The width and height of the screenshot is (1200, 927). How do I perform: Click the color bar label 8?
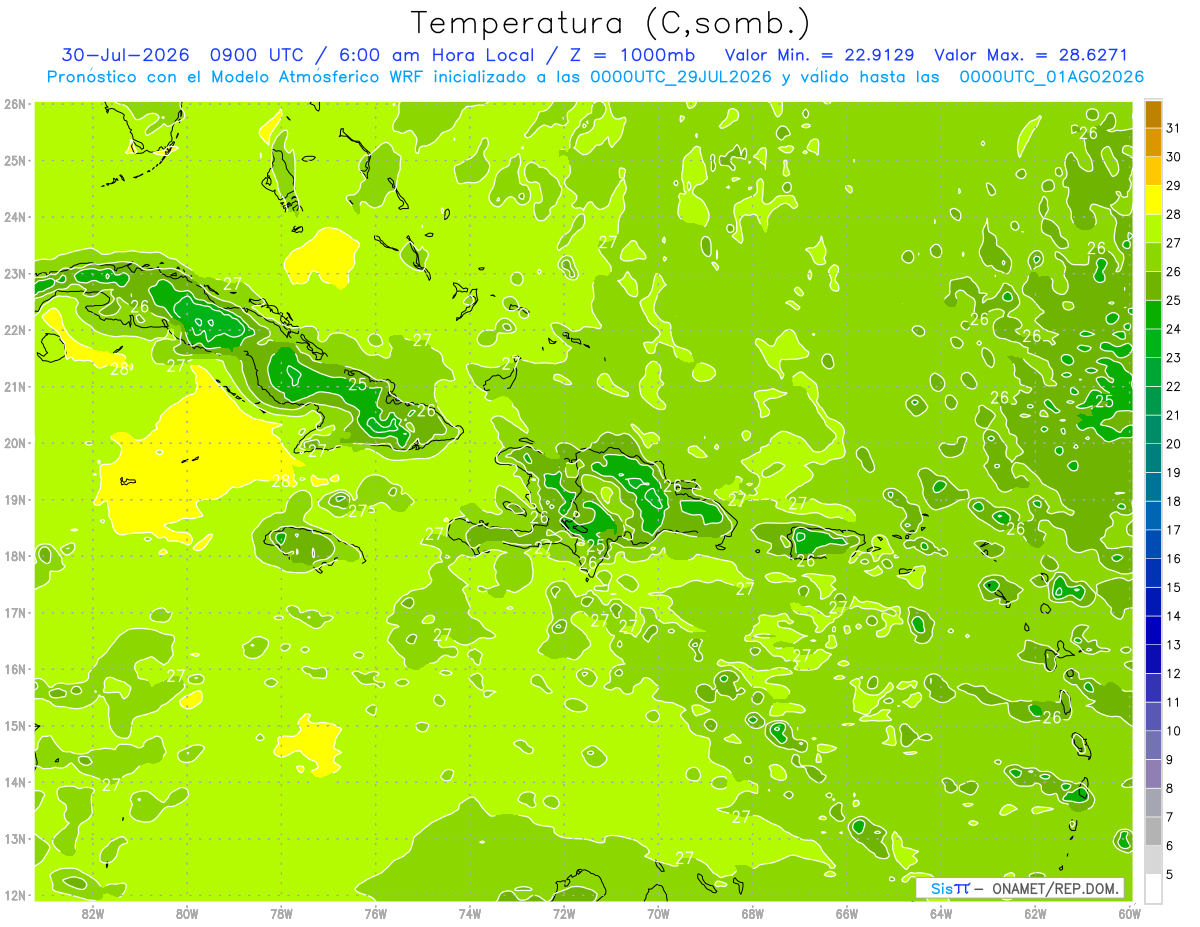coord(1169,789)
